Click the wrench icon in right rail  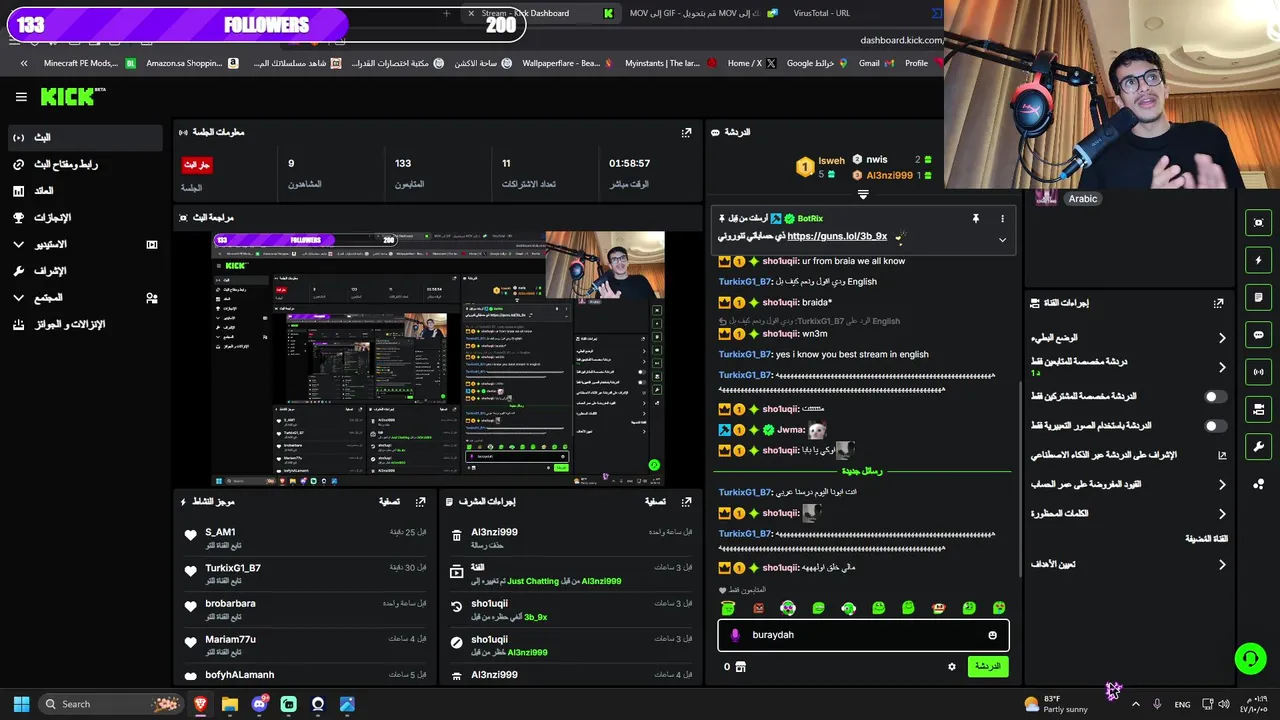(1258, 446)
